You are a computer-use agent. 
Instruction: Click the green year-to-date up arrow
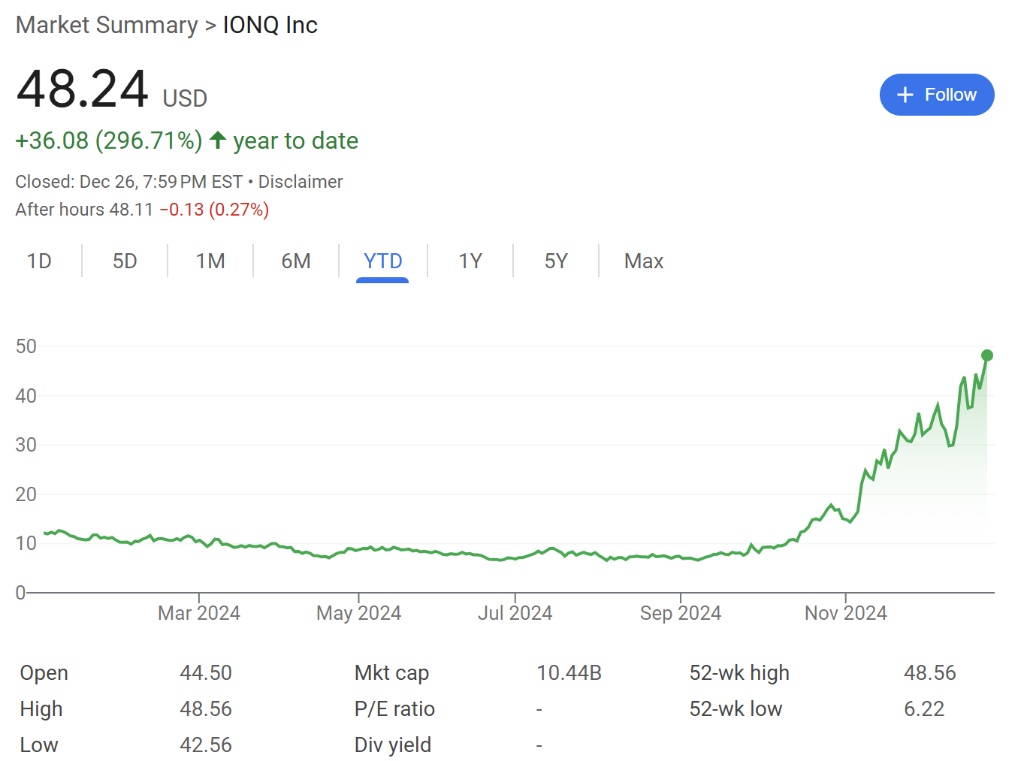(x=218, y=141)
